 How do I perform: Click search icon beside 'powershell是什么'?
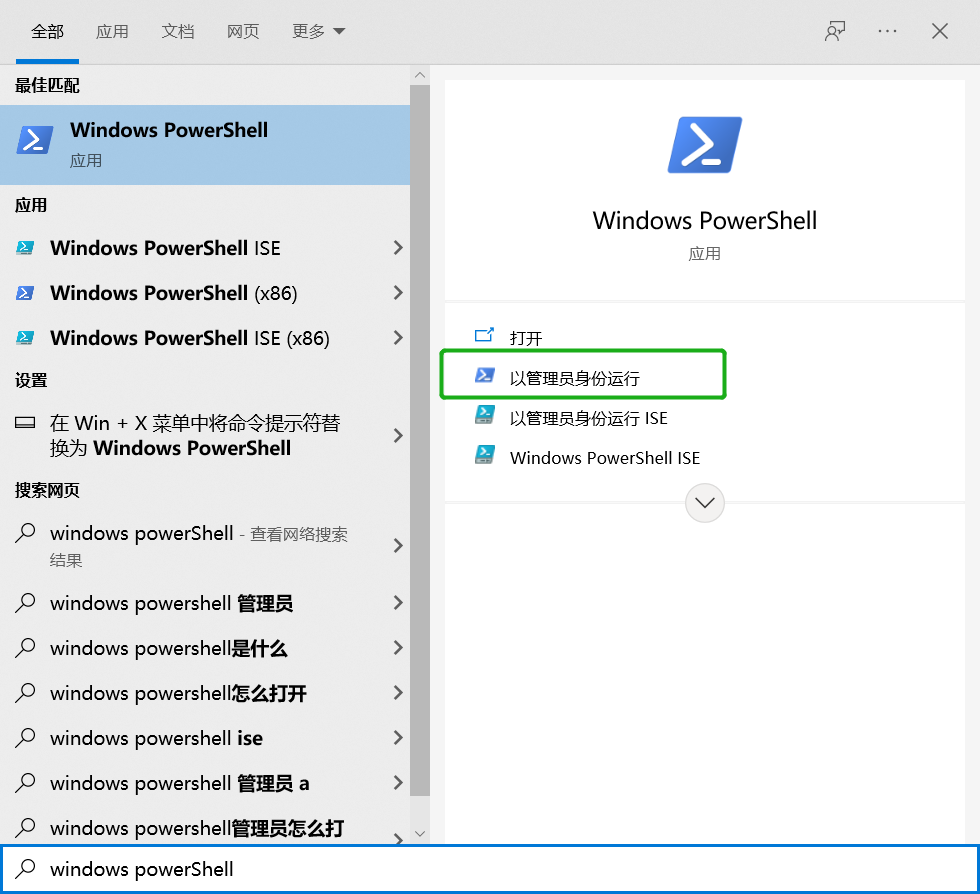coord(25,648)
